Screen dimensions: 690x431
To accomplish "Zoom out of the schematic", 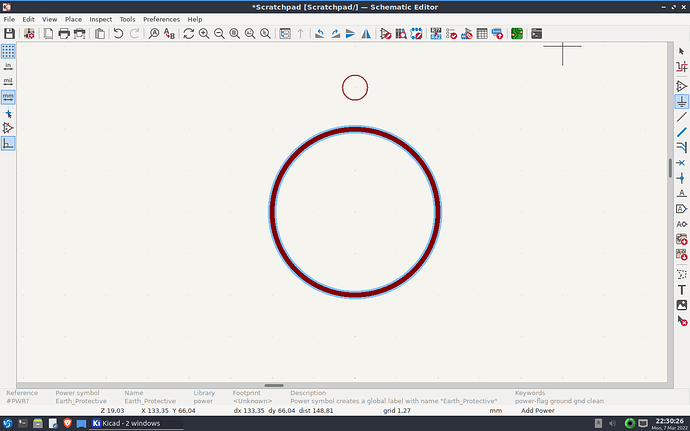I will click(219, 33).
